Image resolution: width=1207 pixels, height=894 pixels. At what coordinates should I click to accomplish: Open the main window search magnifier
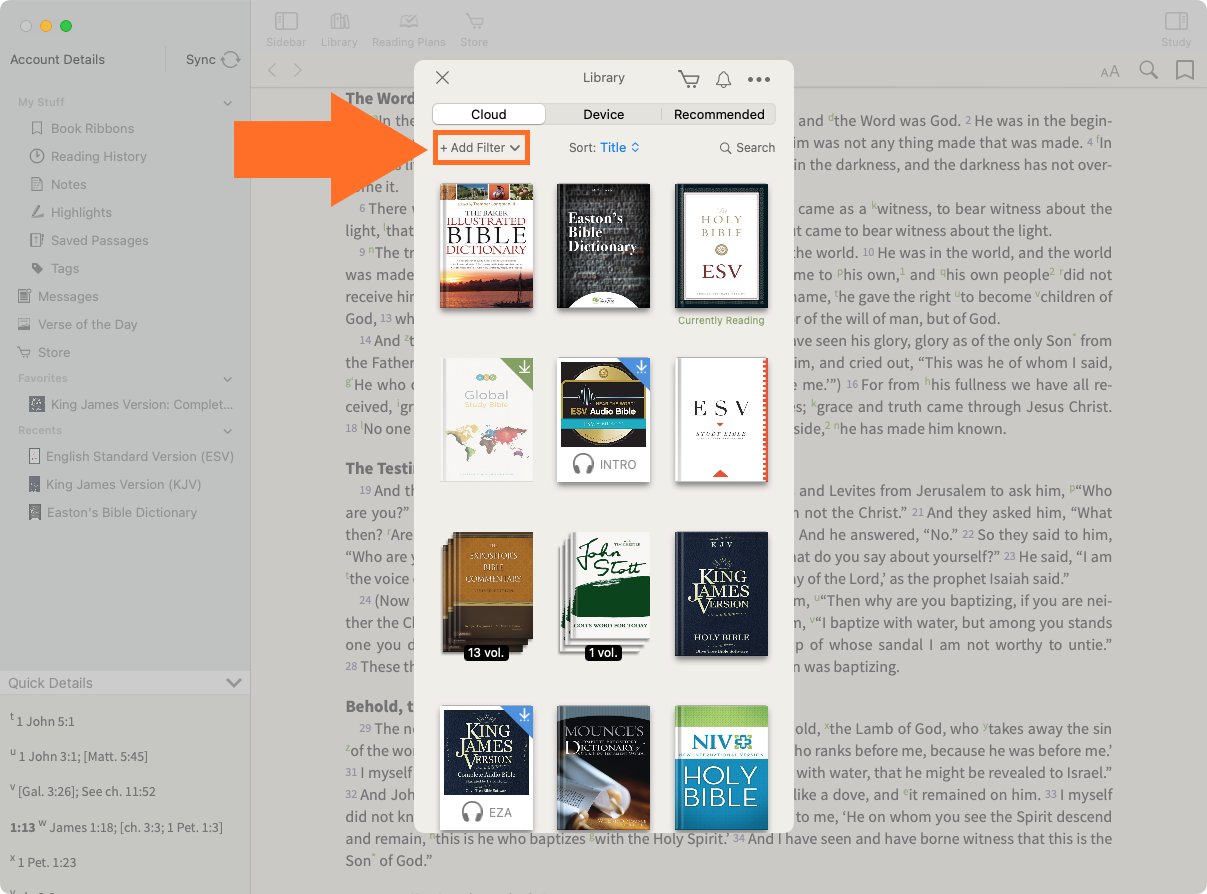(1149, 70)
